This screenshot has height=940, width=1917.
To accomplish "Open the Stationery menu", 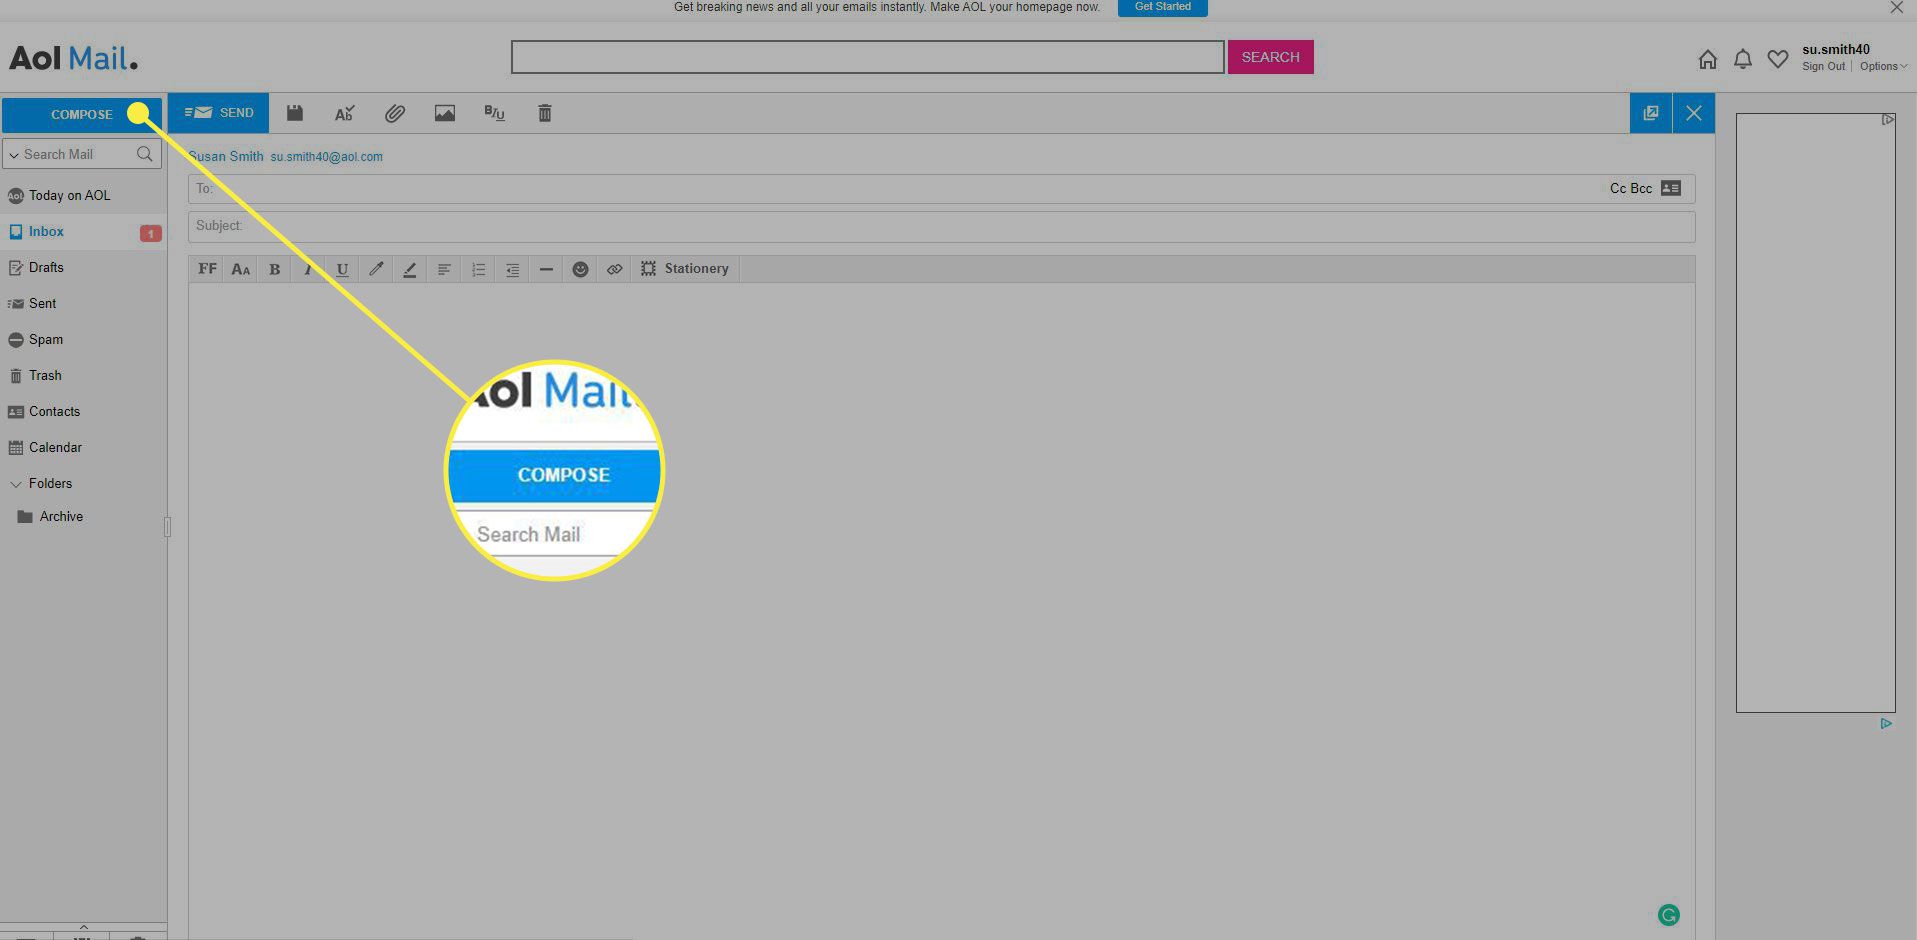I will coord(685,269).
